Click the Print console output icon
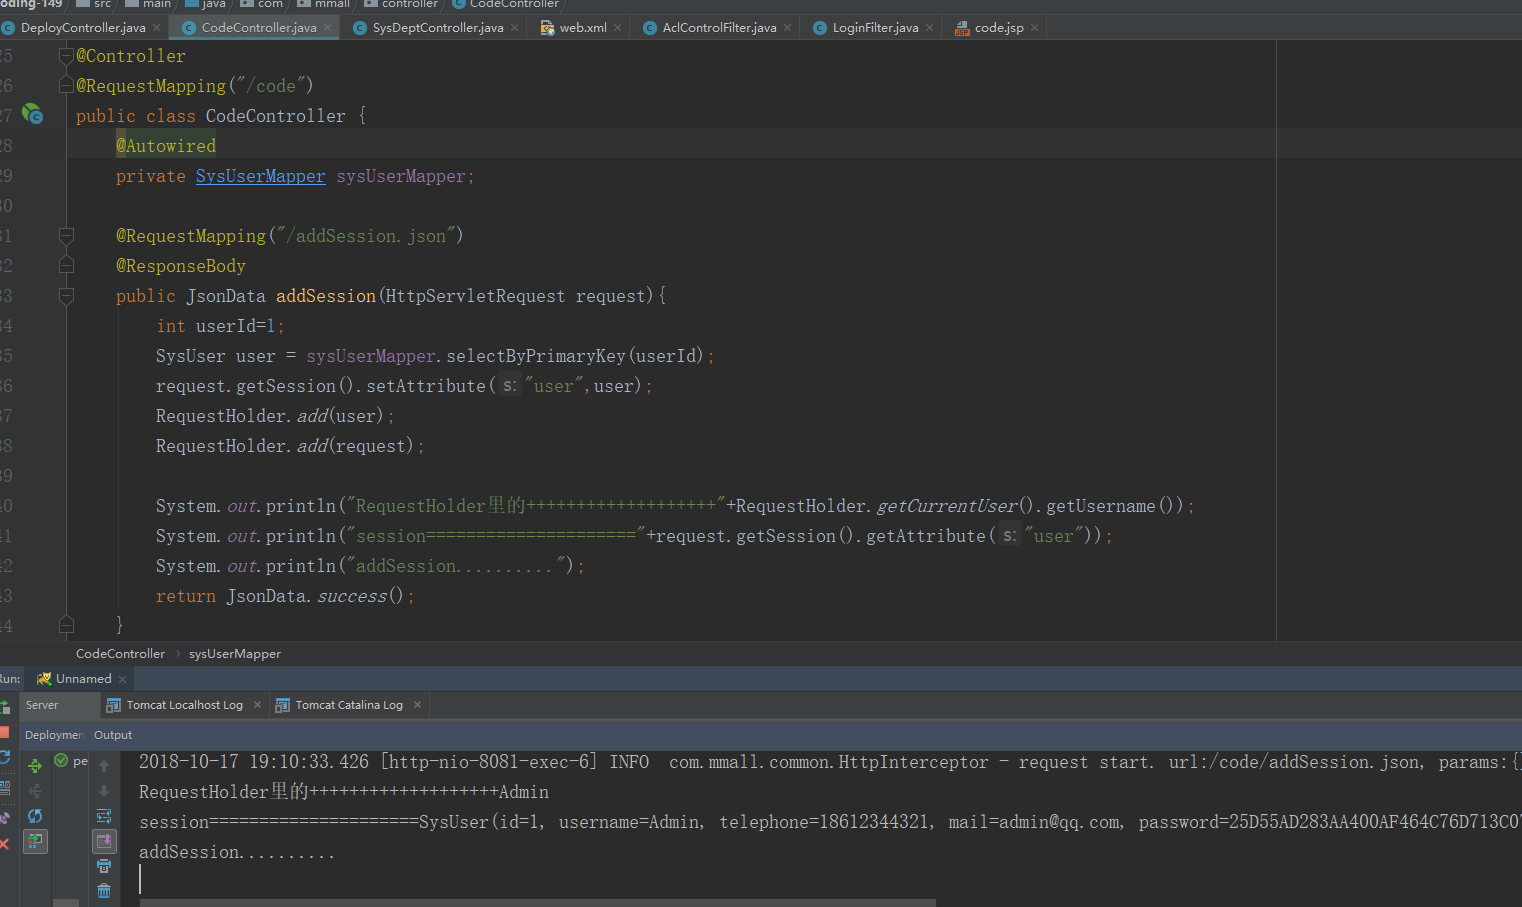This screenshot has width=1522, height=907. pos(104,866)
